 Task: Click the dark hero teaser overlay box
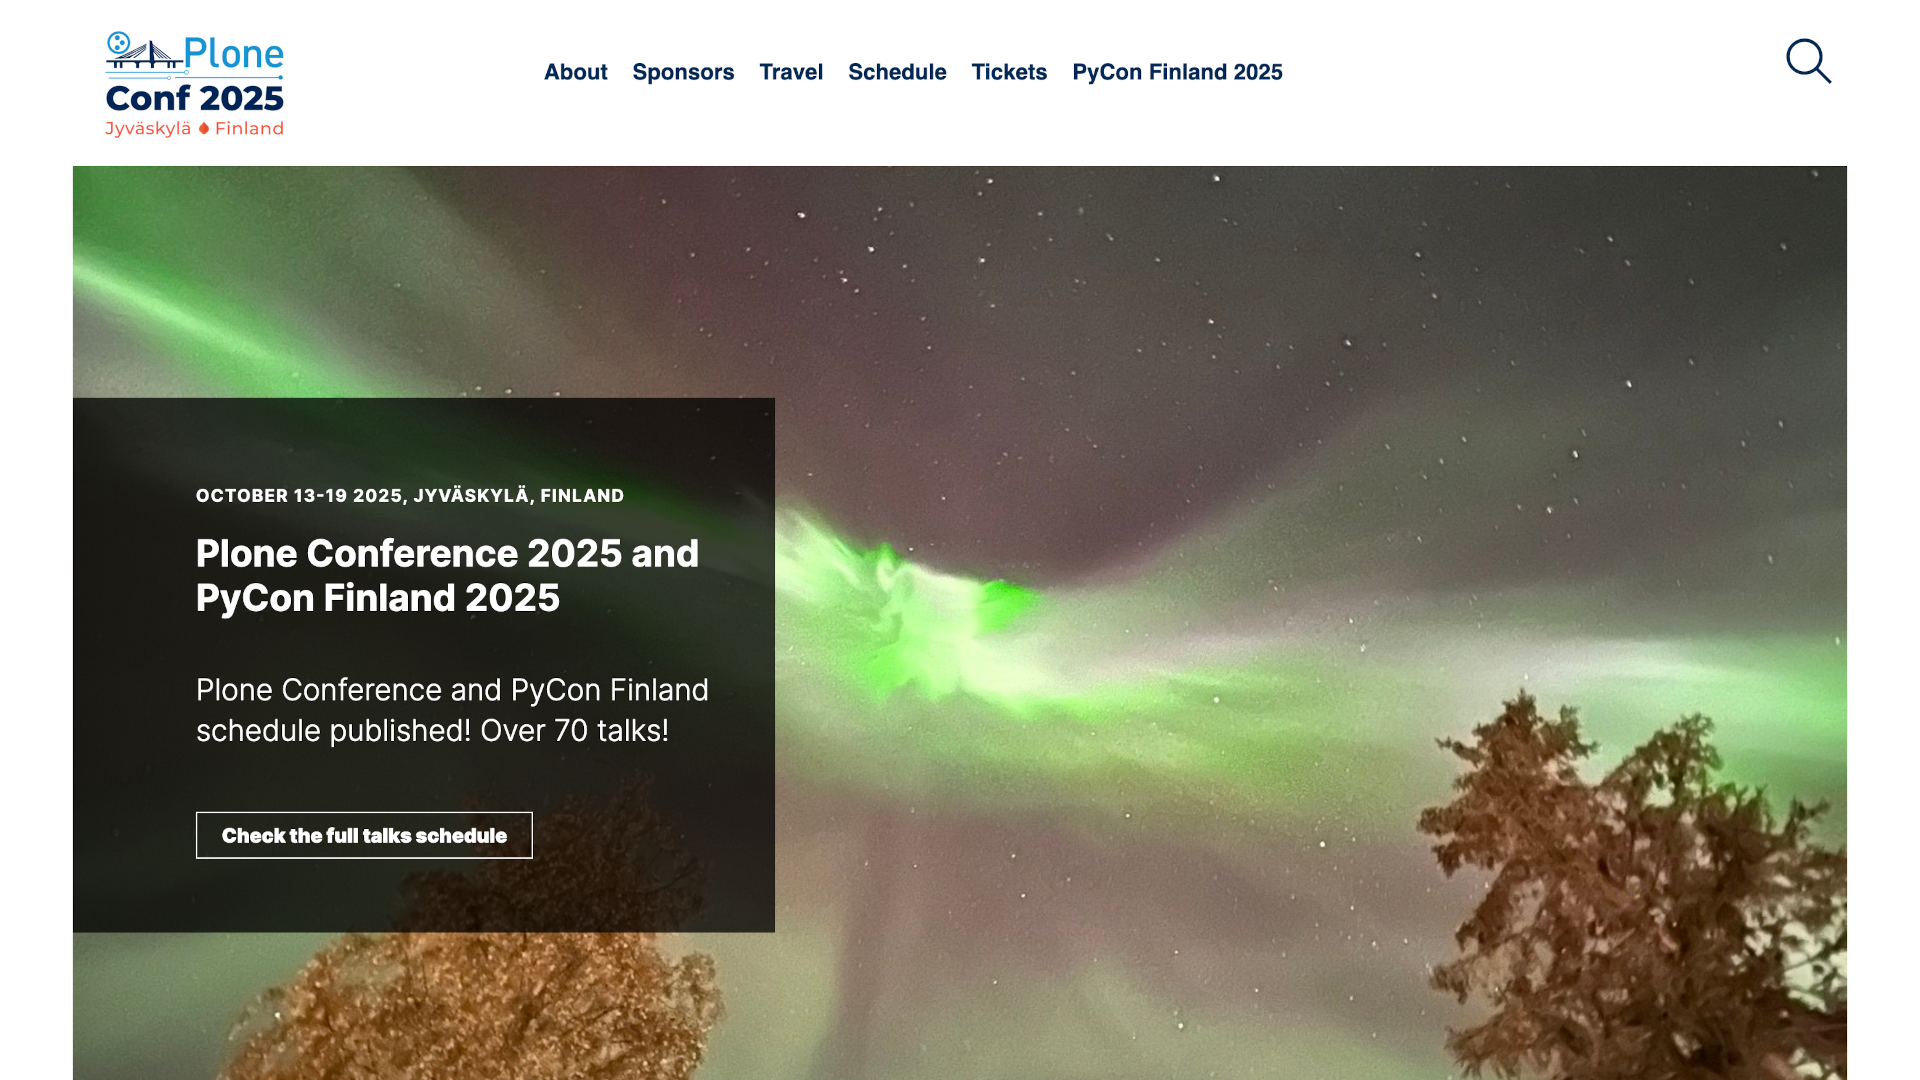(x=424, y=665)
